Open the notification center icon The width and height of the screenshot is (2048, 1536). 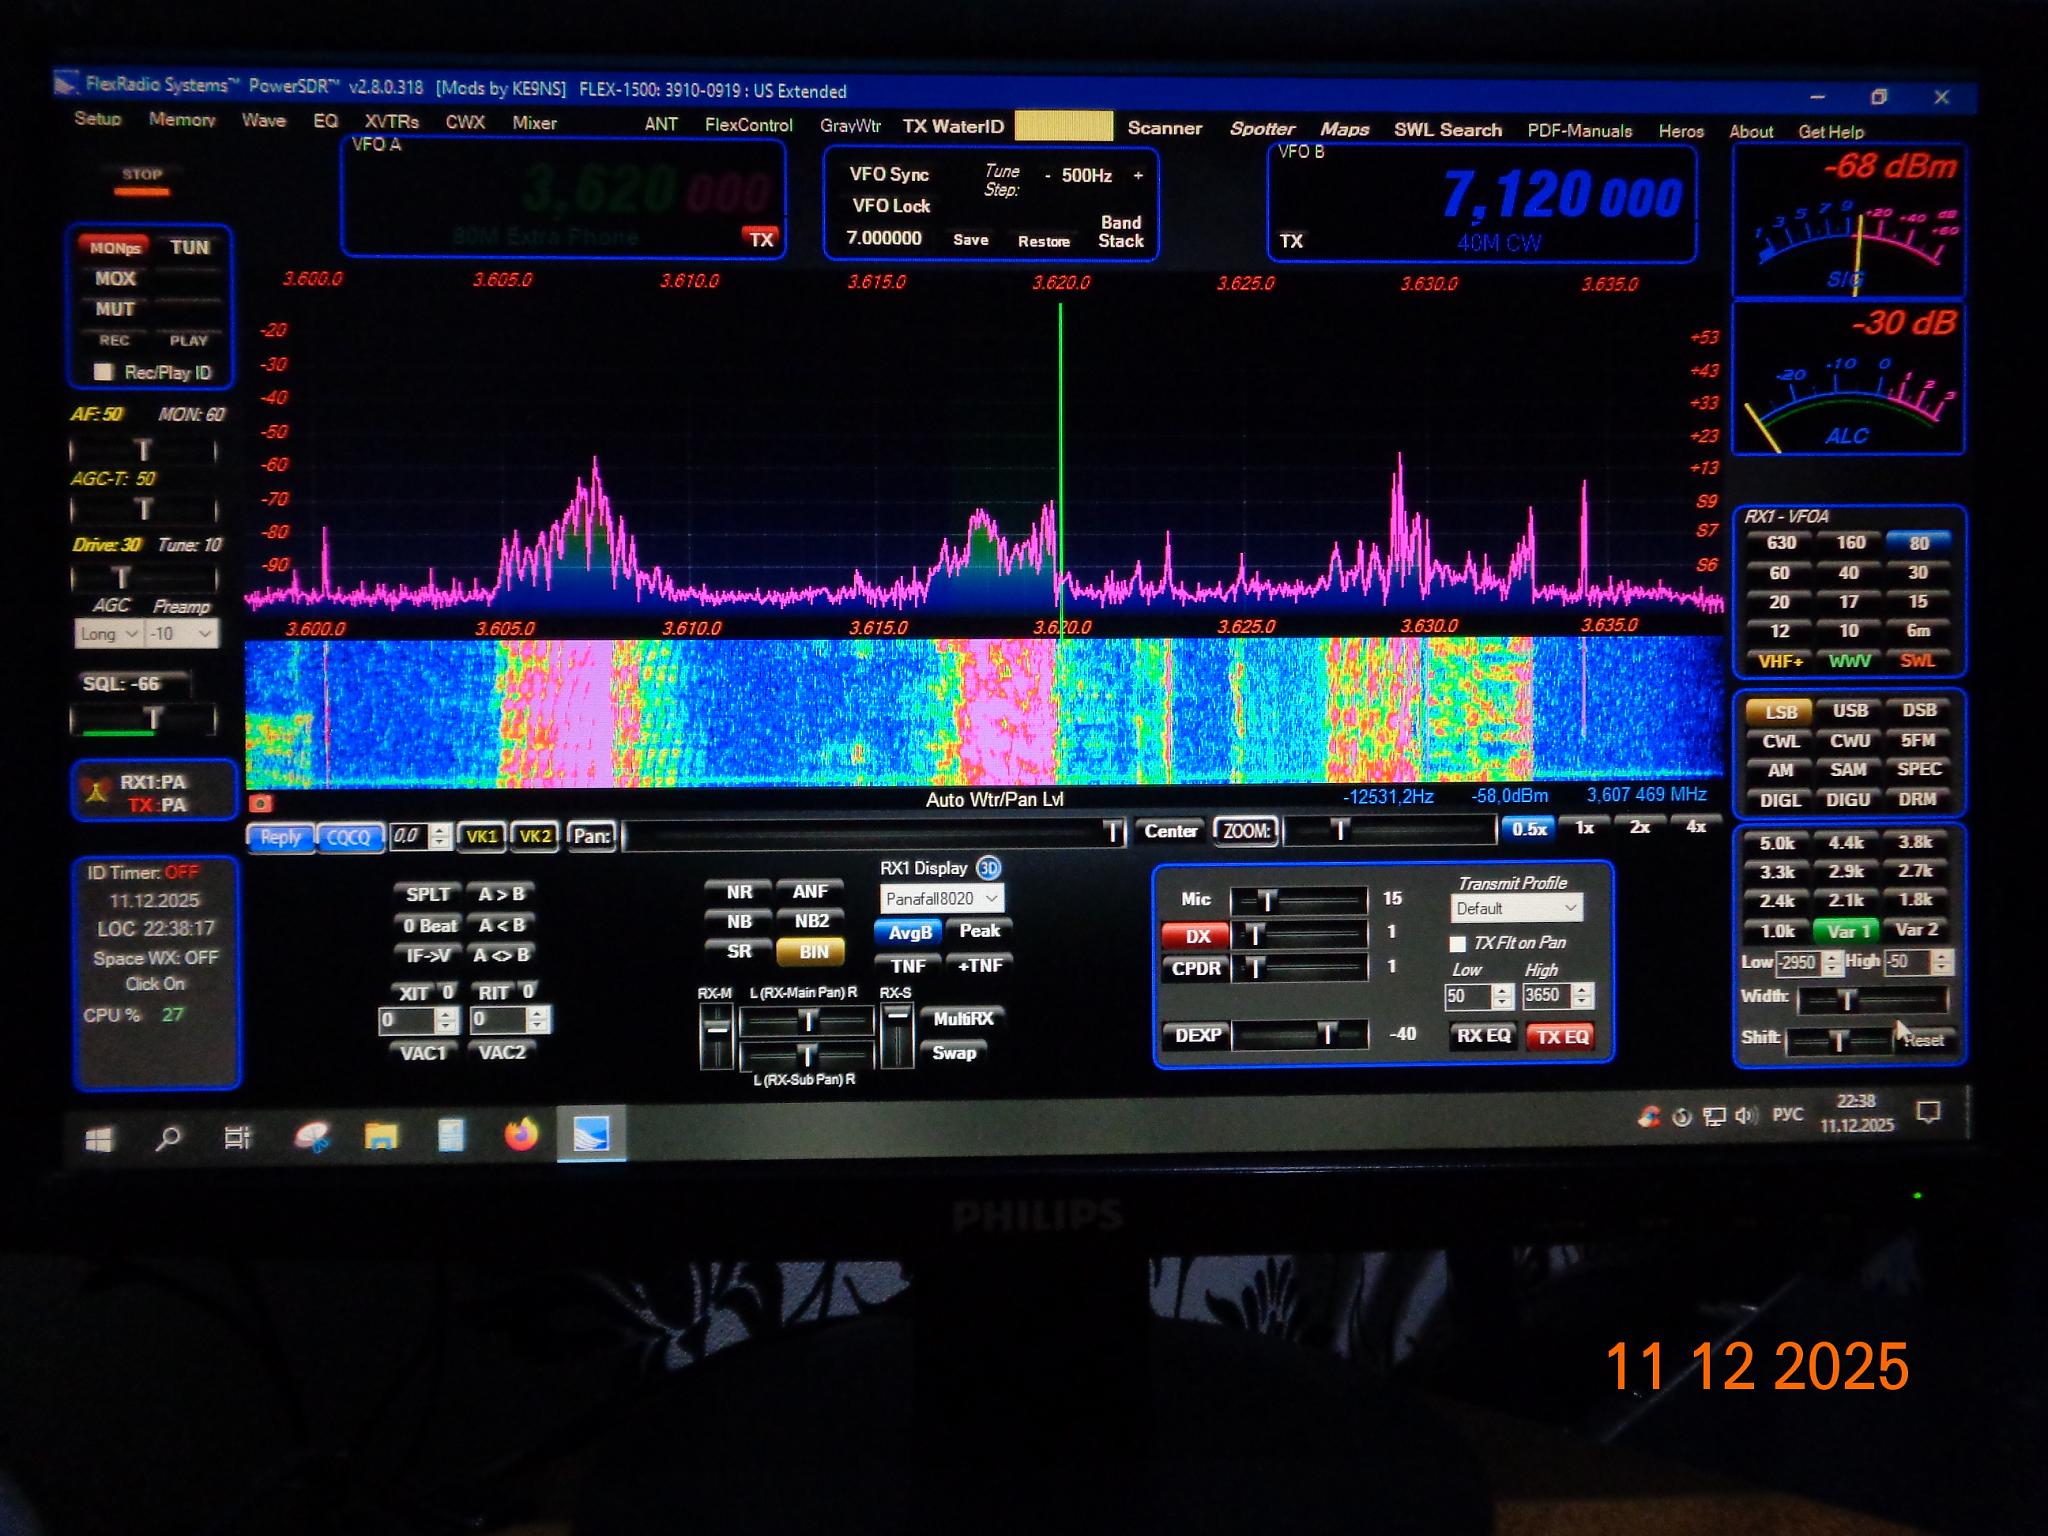(x=1928, y=1113)
